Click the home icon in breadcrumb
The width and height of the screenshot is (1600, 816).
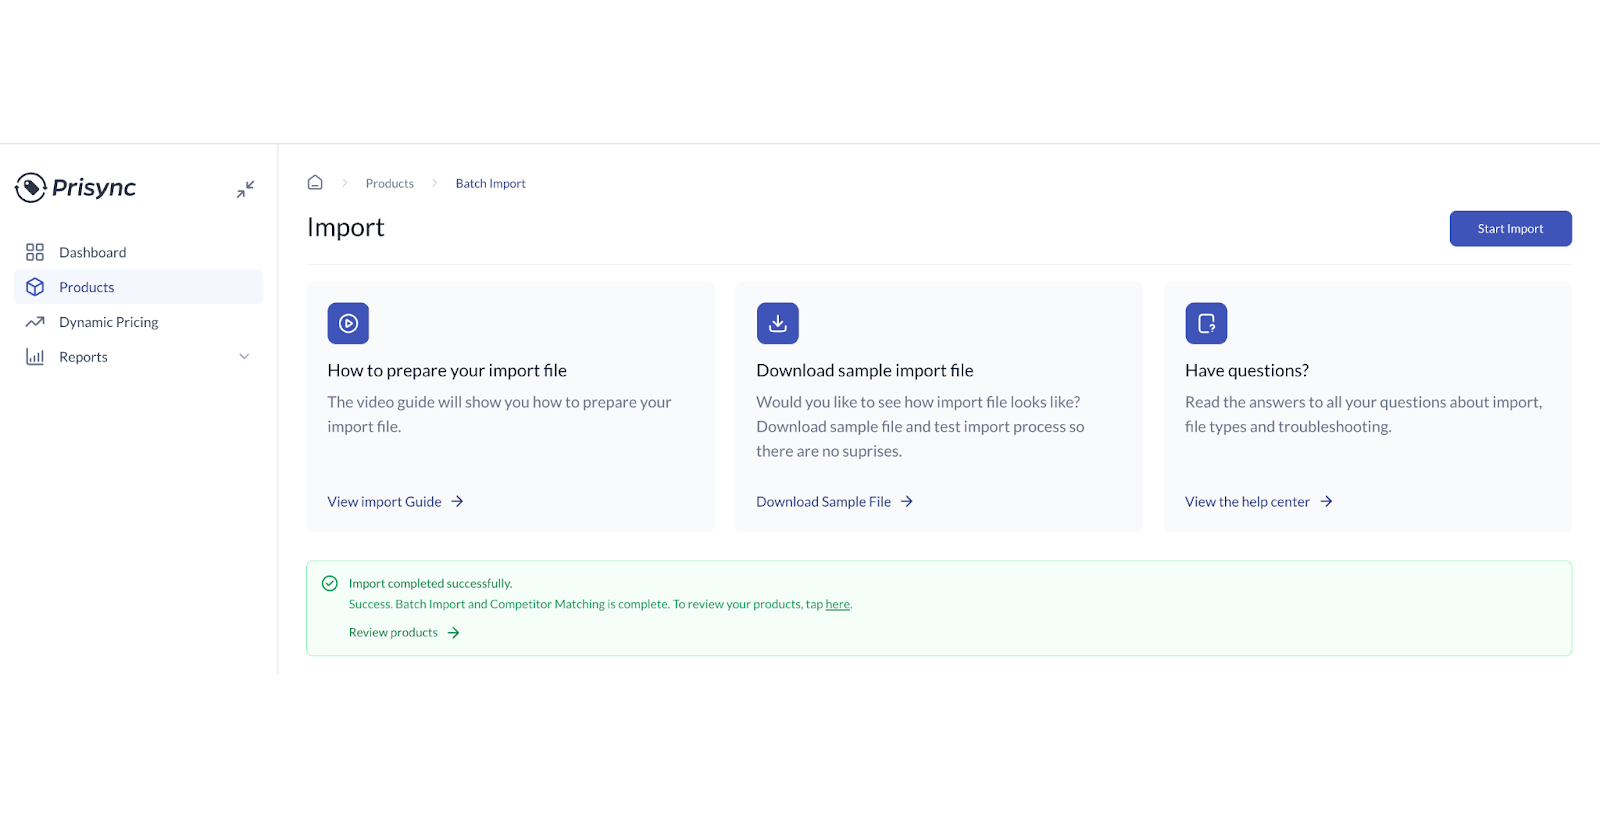(x=315, y=183)
